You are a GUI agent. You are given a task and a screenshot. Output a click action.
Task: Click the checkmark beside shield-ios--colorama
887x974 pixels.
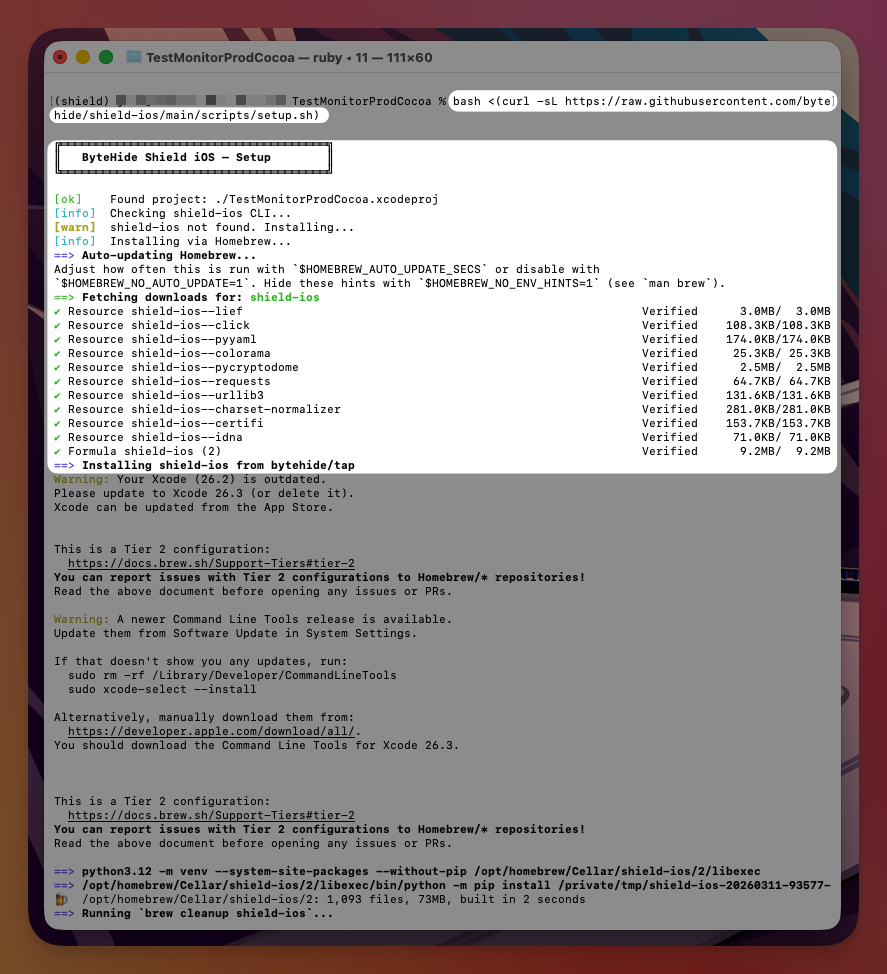tap(58, 353)
